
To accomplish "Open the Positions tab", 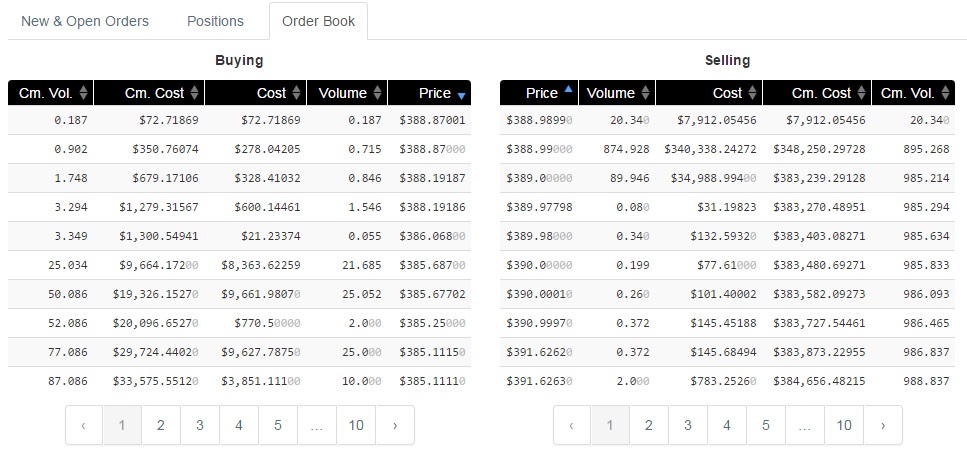I will (x=215, y=21).
